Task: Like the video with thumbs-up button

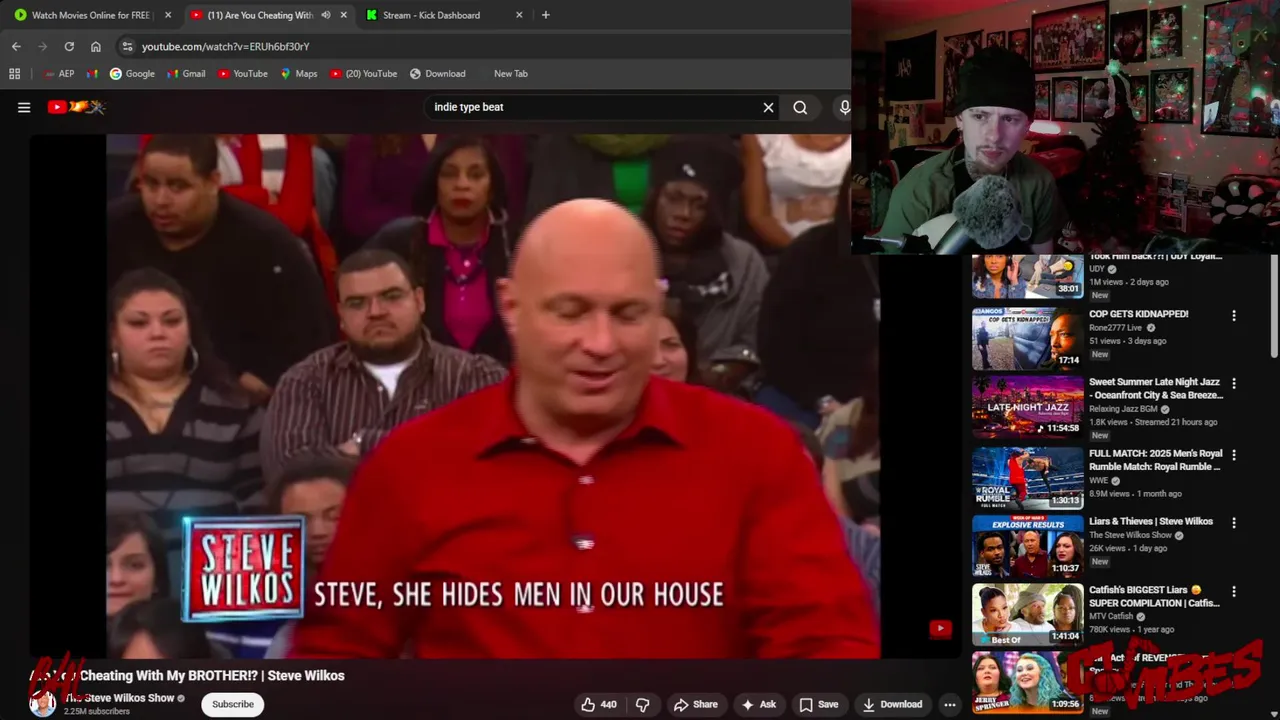Action: [x=599, y=704]
